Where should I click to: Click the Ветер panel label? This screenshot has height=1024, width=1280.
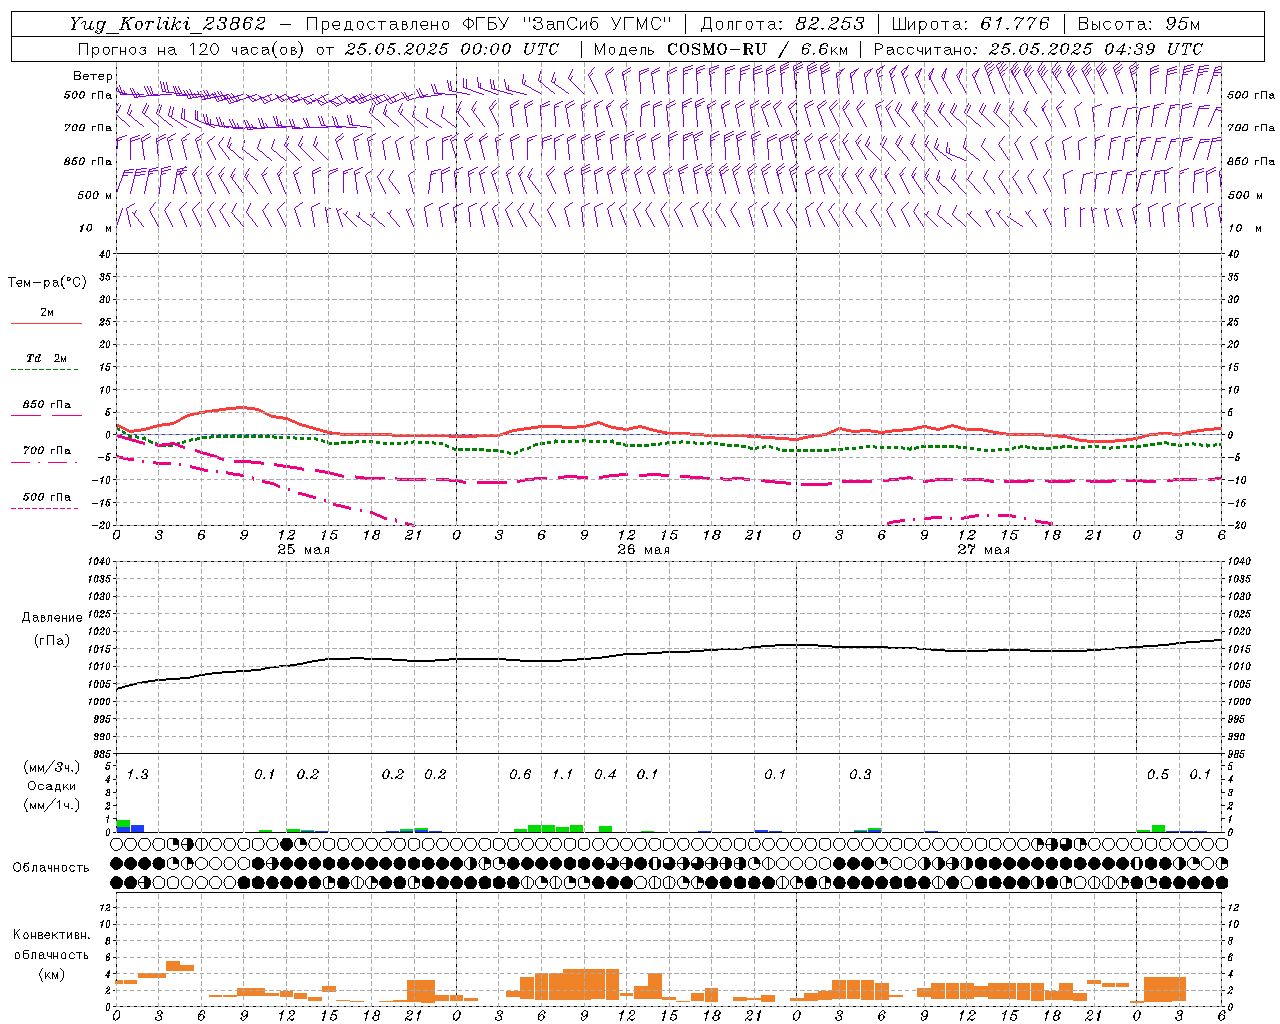coord(92,76)
